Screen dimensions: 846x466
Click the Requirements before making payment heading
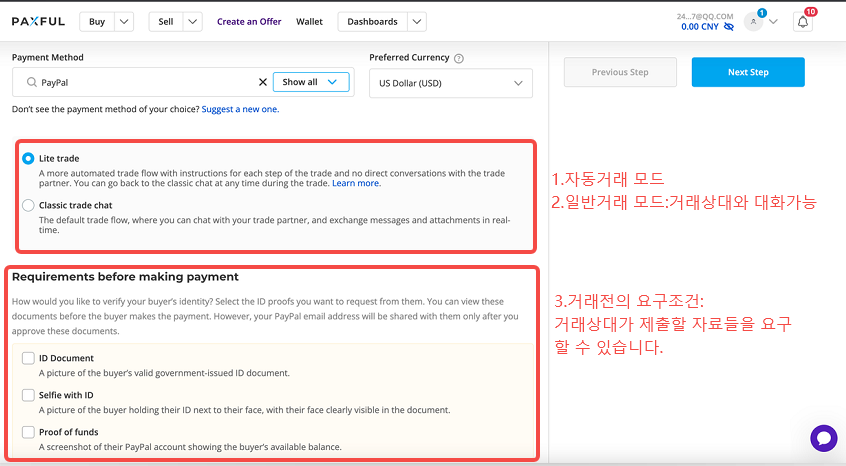[x=125, y=277]
